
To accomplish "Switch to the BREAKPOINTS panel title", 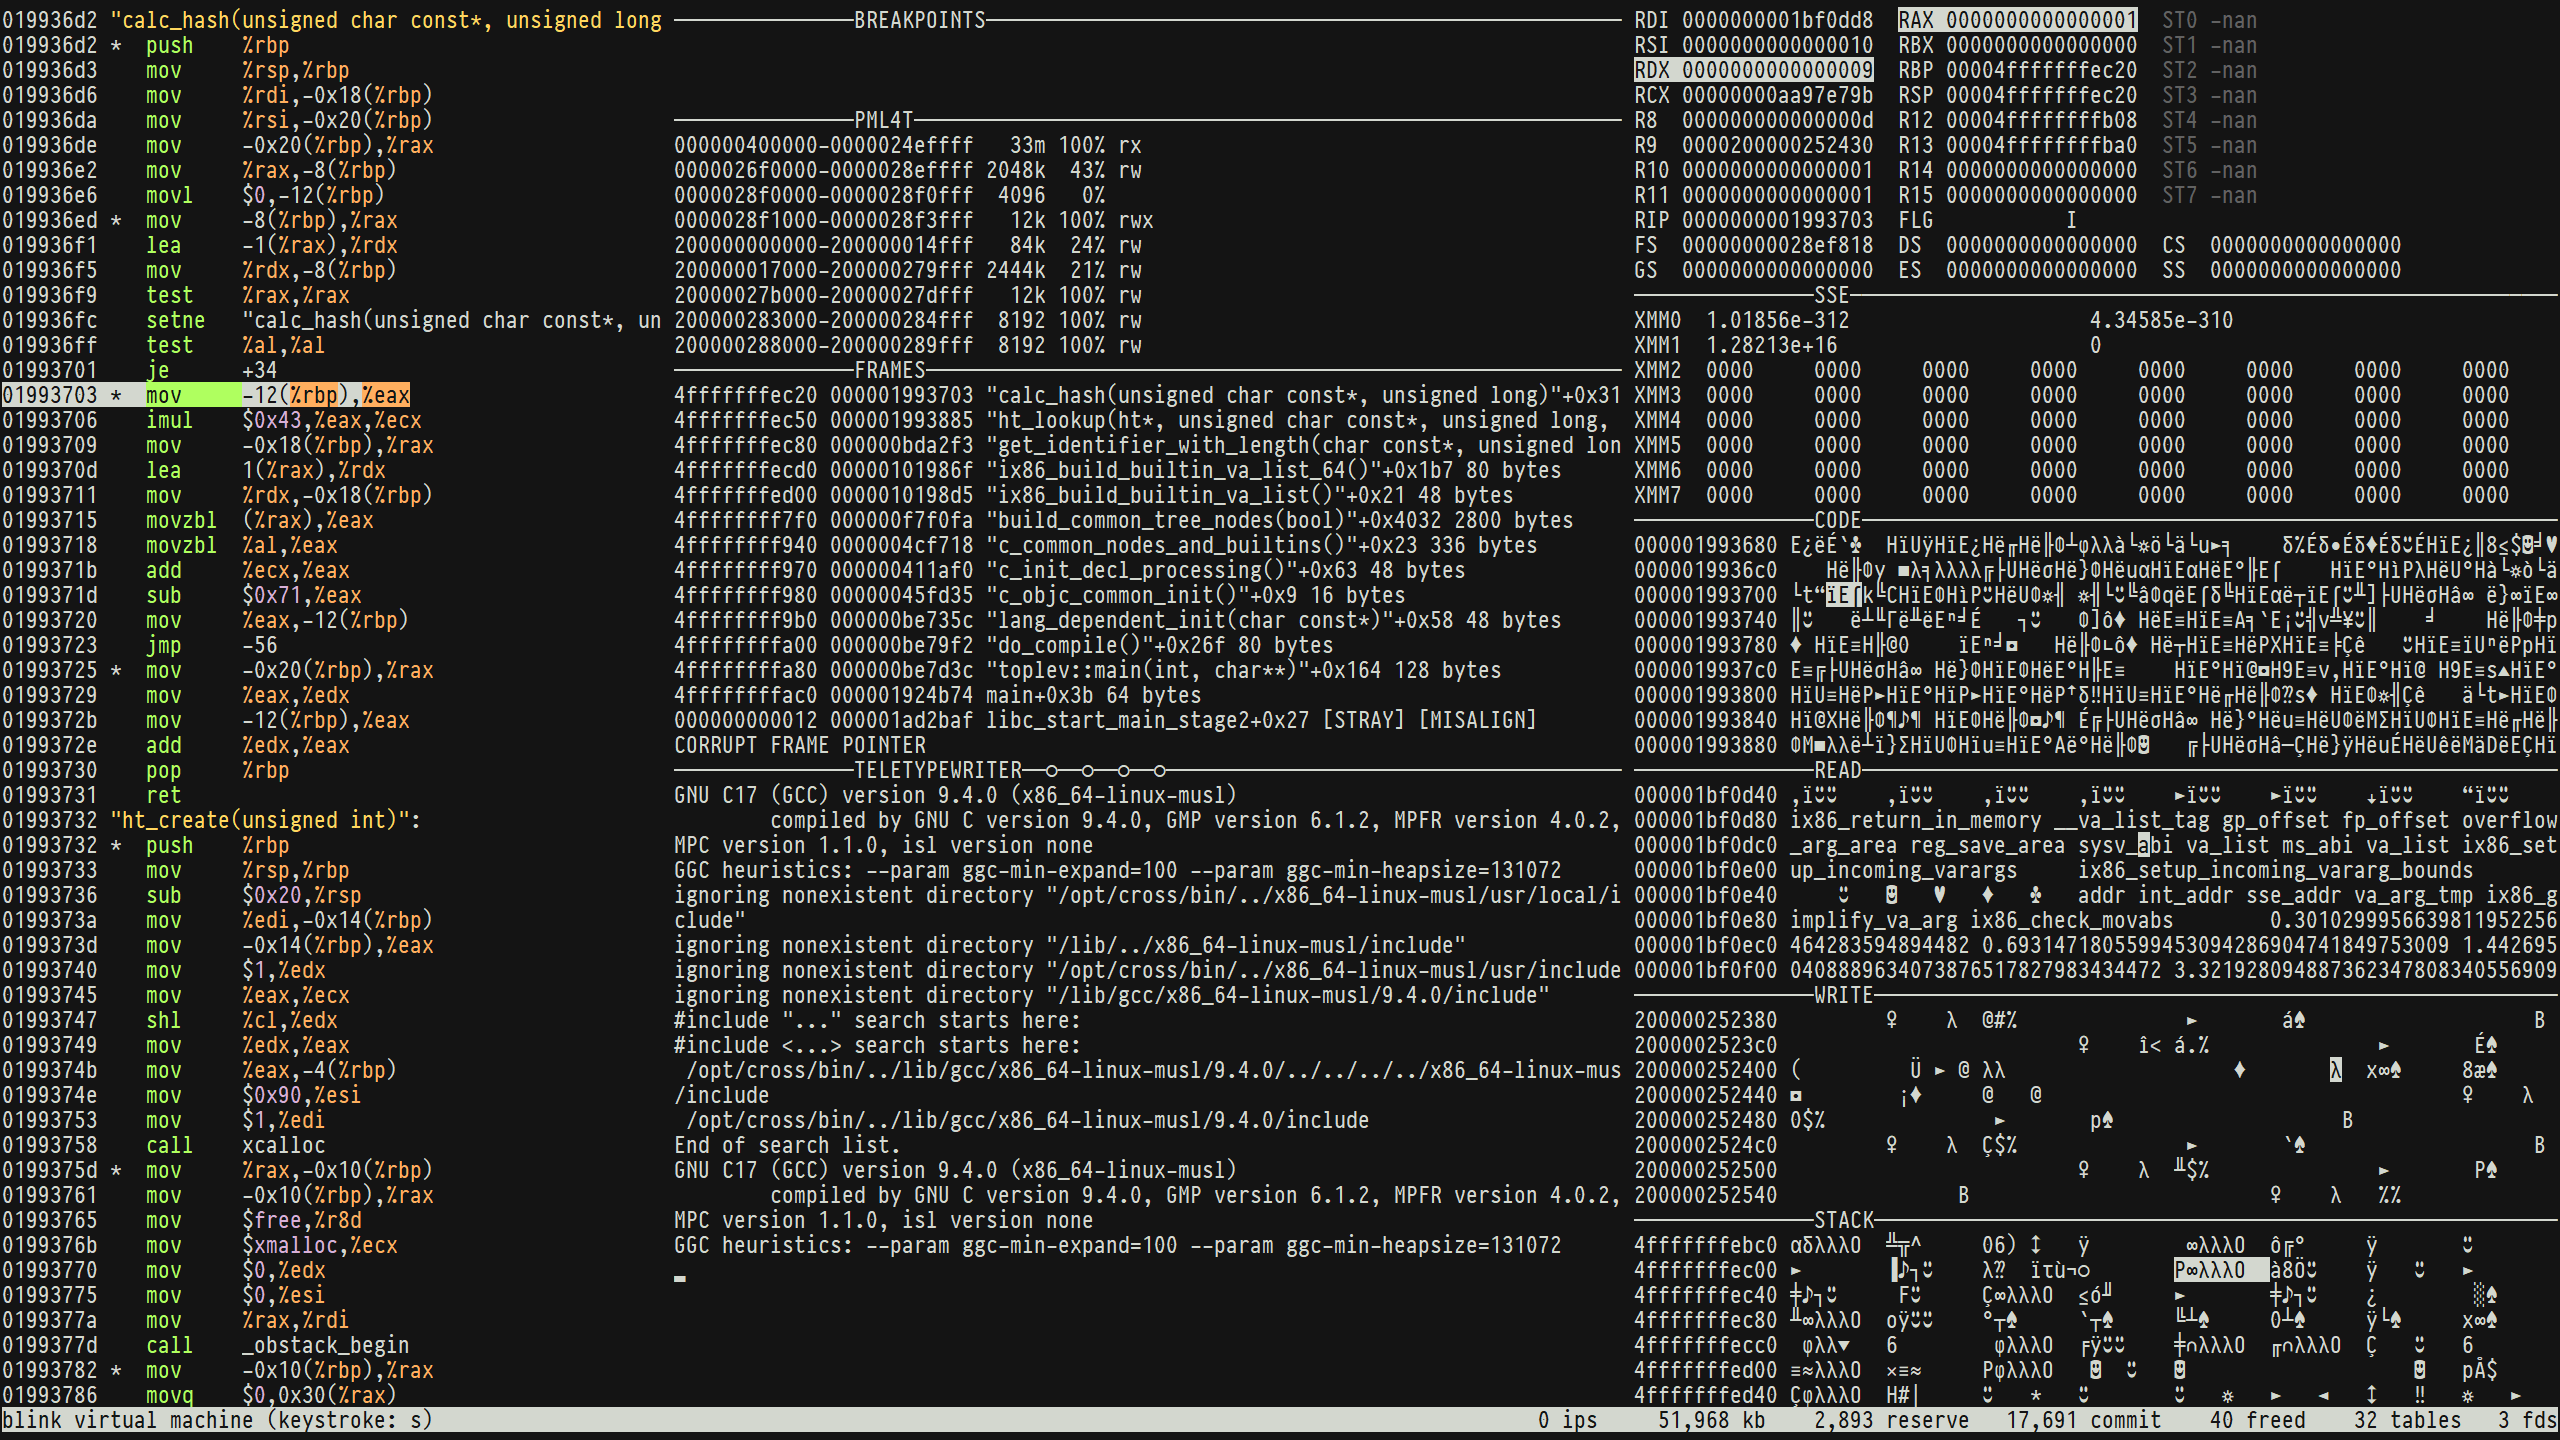I will pyautogui.click(x=920, y=20).
